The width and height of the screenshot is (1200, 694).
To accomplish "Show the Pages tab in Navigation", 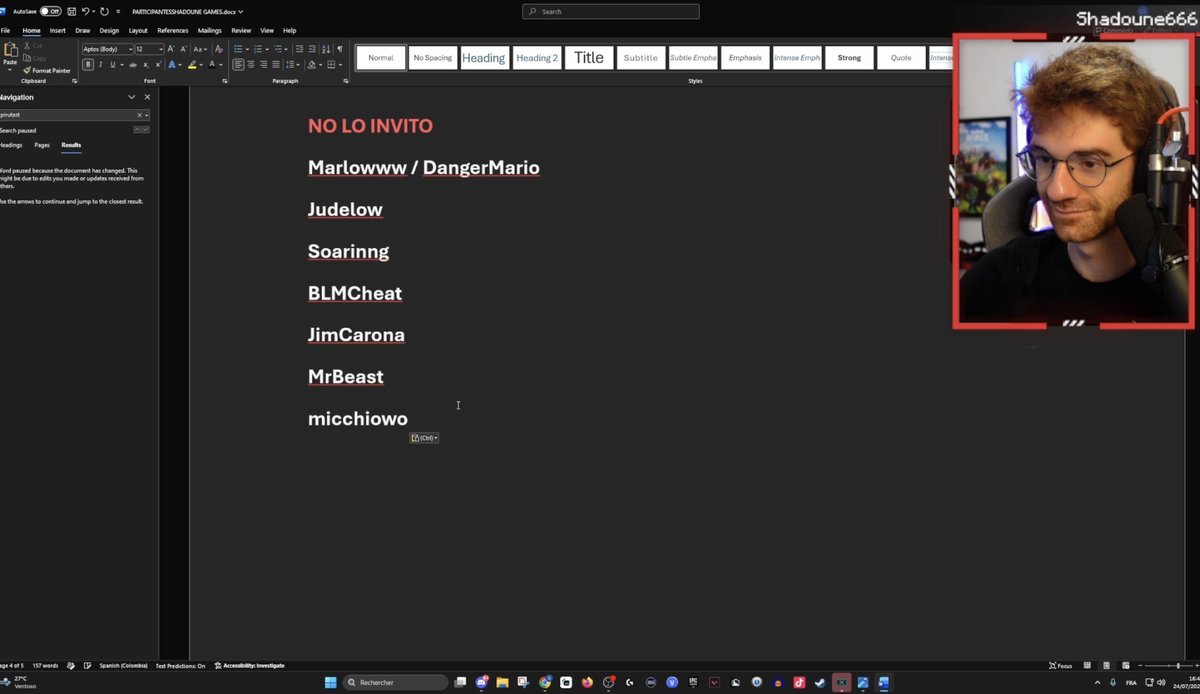I will [42, 145].
